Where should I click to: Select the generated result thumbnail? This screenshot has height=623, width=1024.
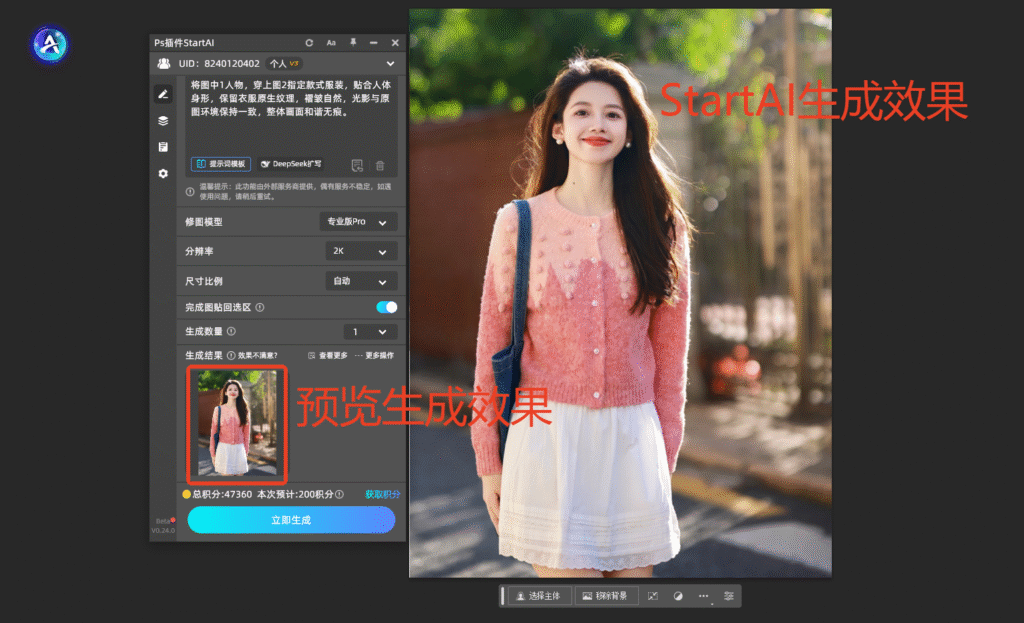point(237,424)
